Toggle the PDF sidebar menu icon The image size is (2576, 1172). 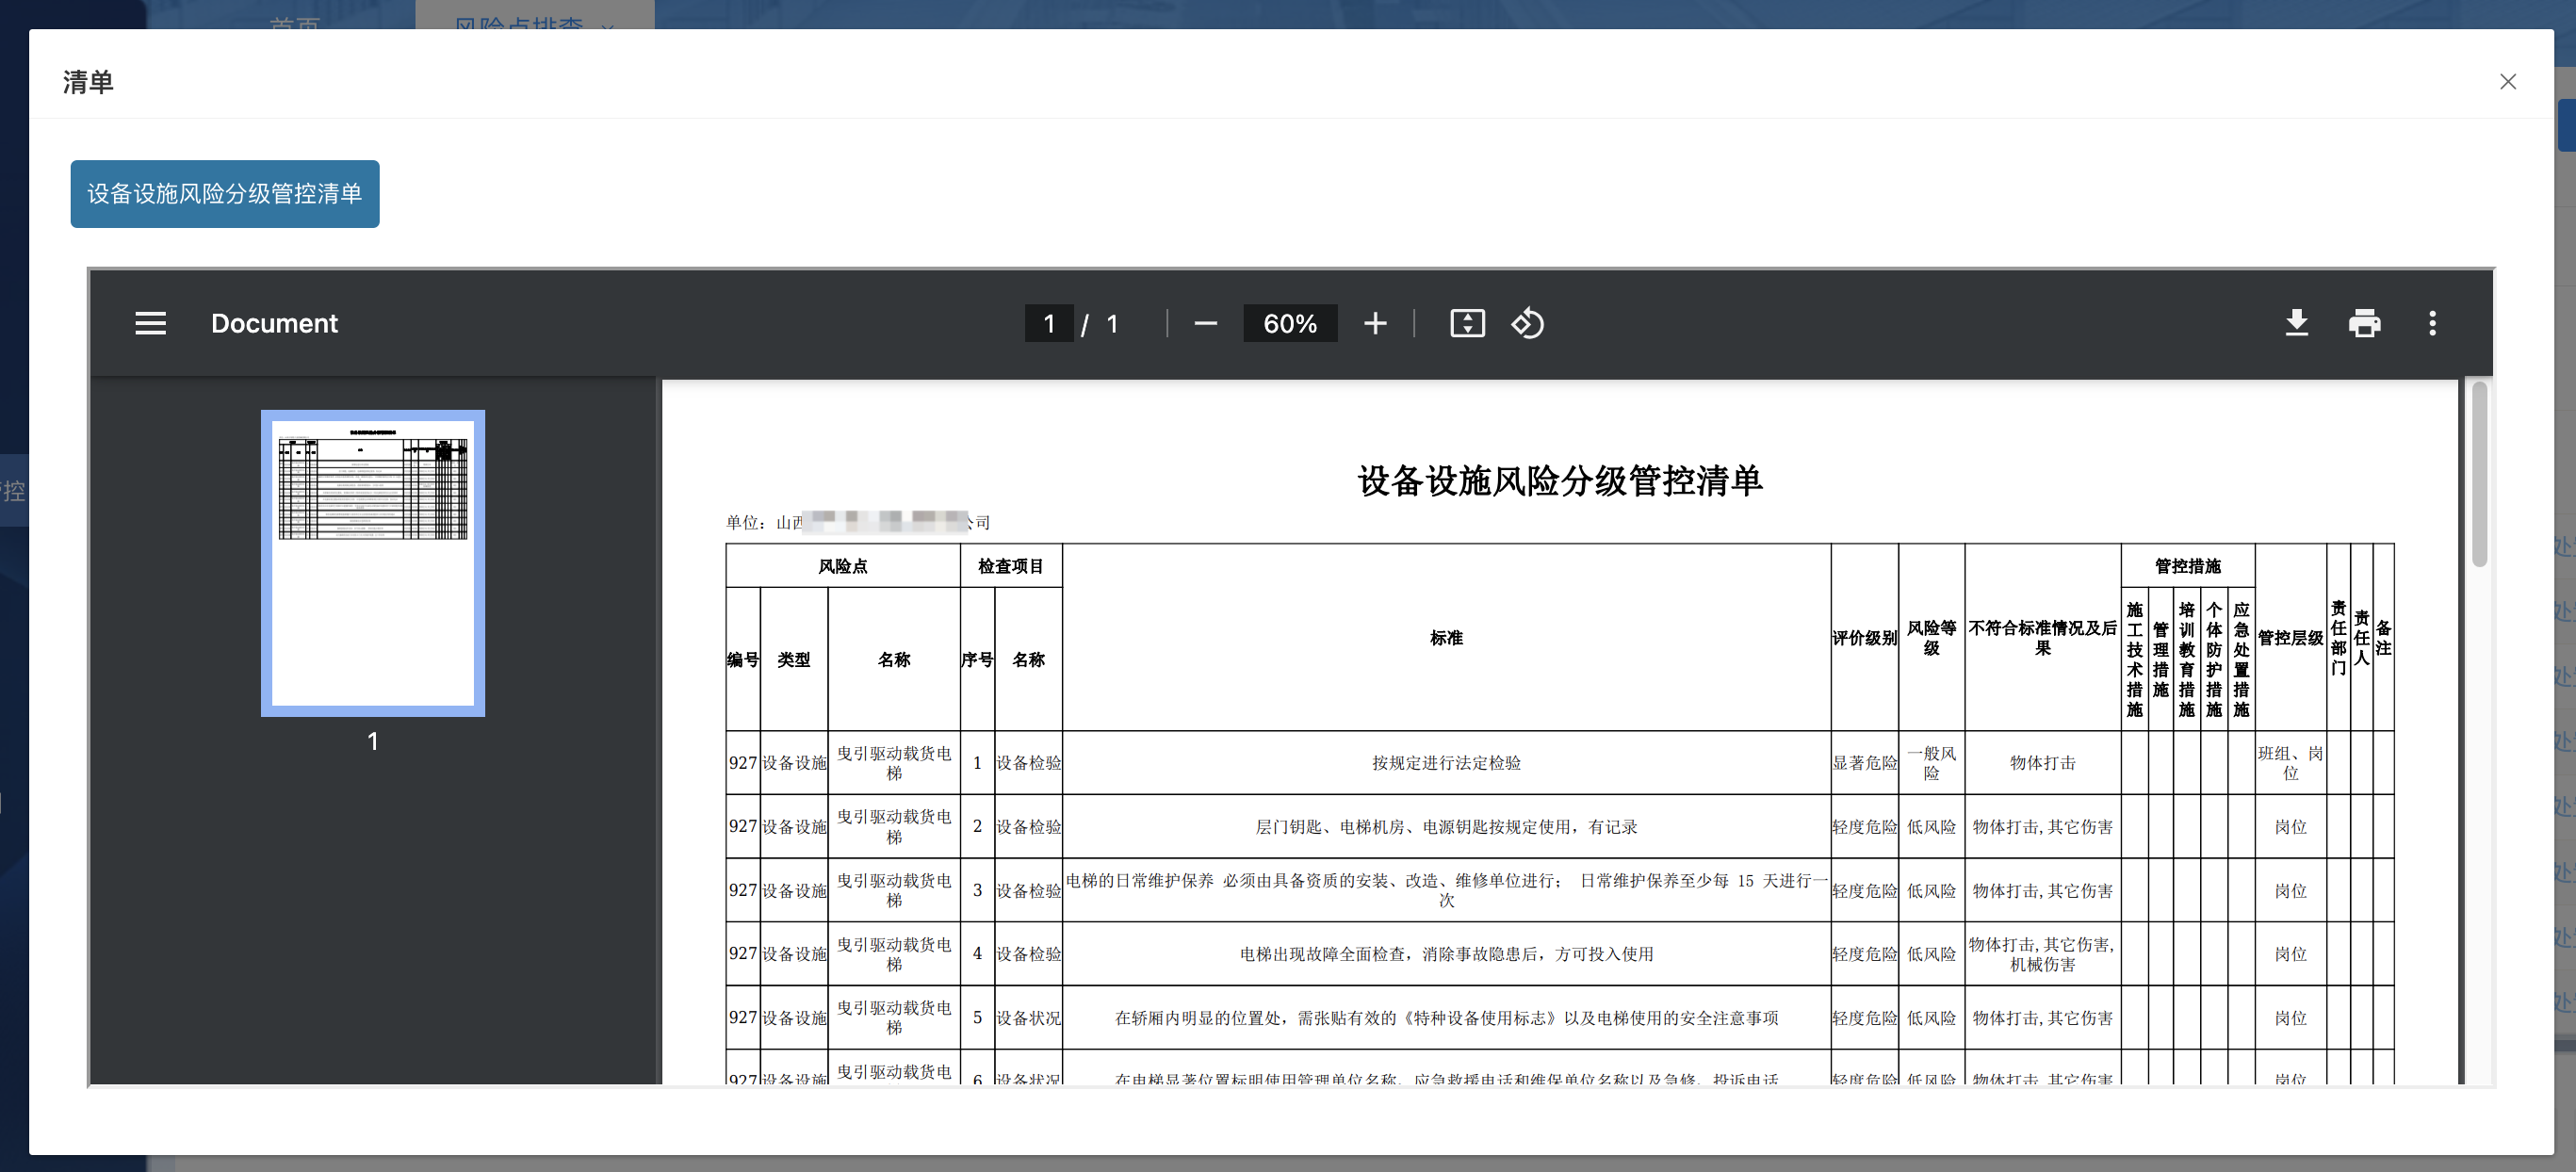[151, 323]
